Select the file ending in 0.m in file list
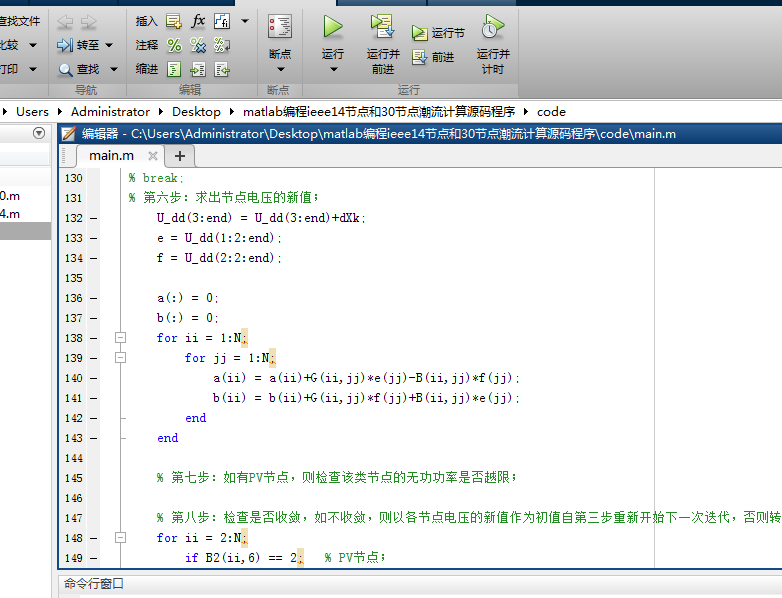The width and height of the screenshot is (782, 598). 10,196
